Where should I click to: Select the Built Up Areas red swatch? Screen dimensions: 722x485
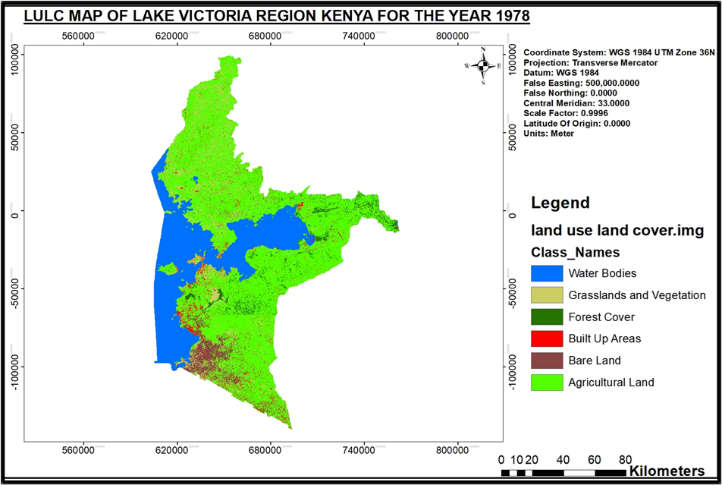pos(547,339)
